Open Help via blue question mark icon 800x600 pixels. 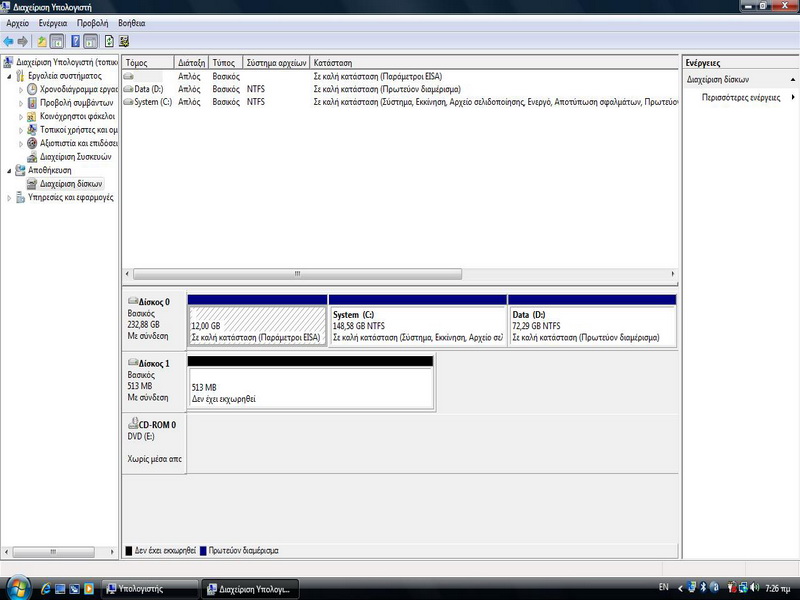point(75,41)
